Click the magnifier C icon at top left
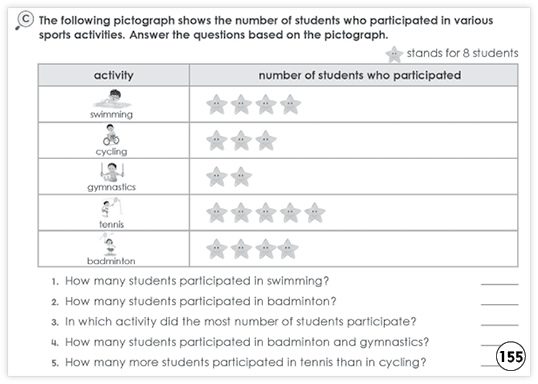Image resolution: width=538 pixels, height=384 pixels. coord(24,21)
